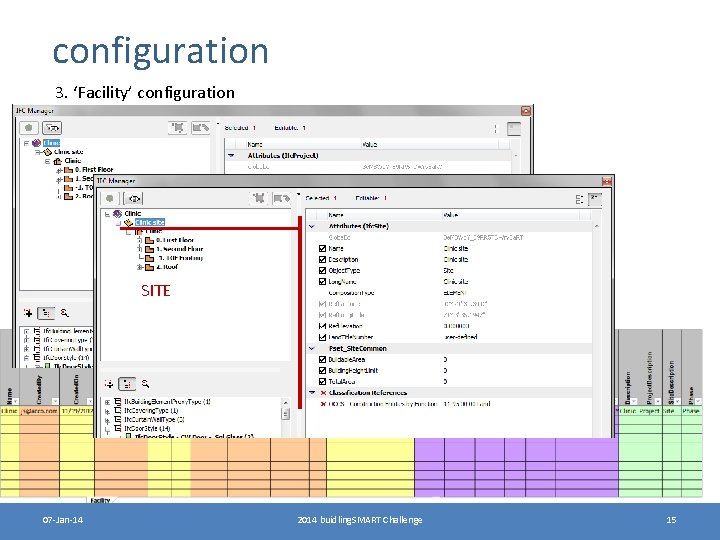The height and width of the screenshot is (540, 720).
Task: Click the flag-arrow icon in back IFC Manager toolbar
Action: 200,127
